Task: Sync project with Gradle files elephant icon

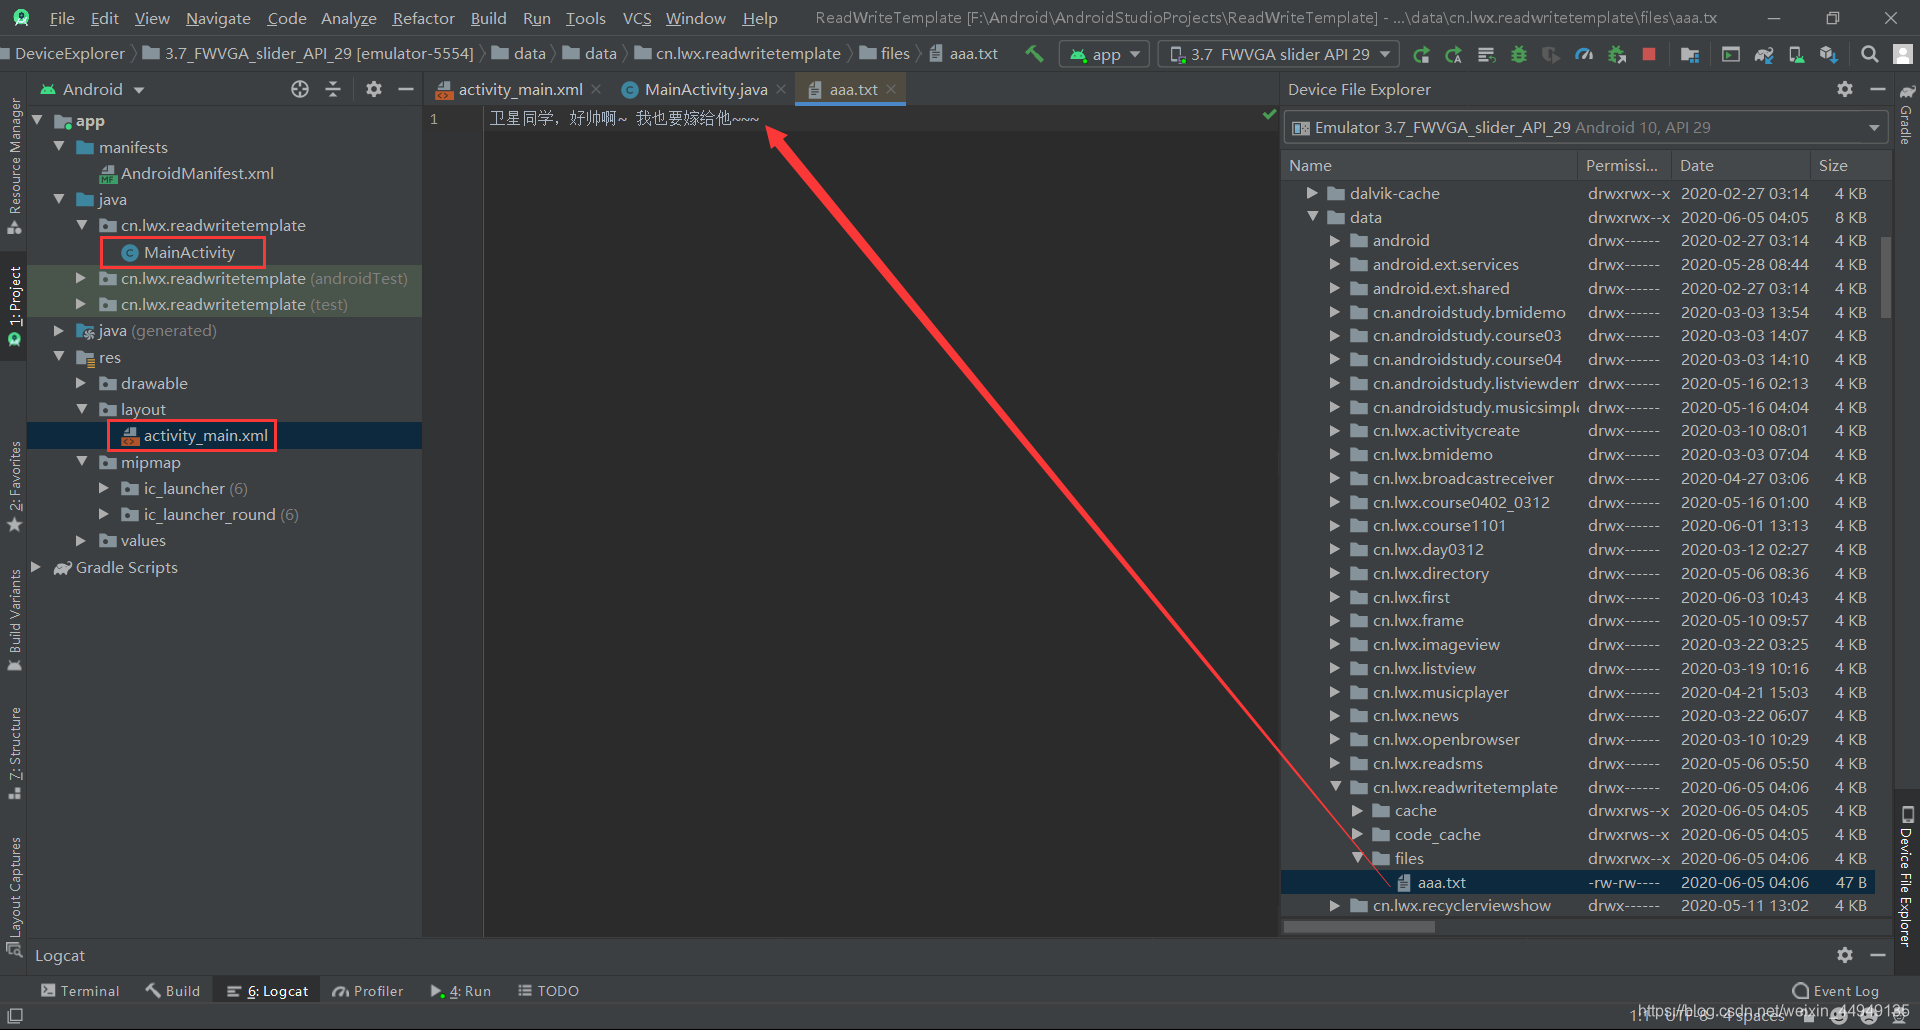Action: tap(1764, 53)
